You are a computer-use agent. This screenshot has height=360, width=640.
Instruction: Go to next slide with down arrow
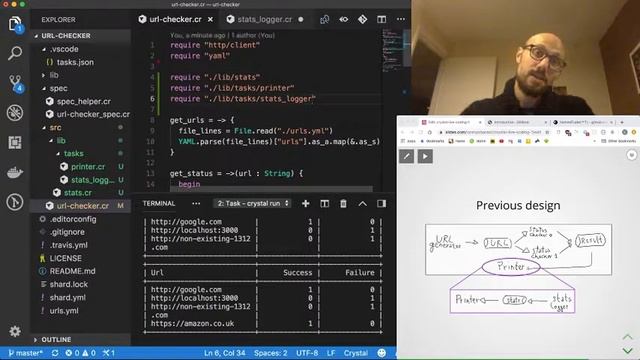(627, 351)
